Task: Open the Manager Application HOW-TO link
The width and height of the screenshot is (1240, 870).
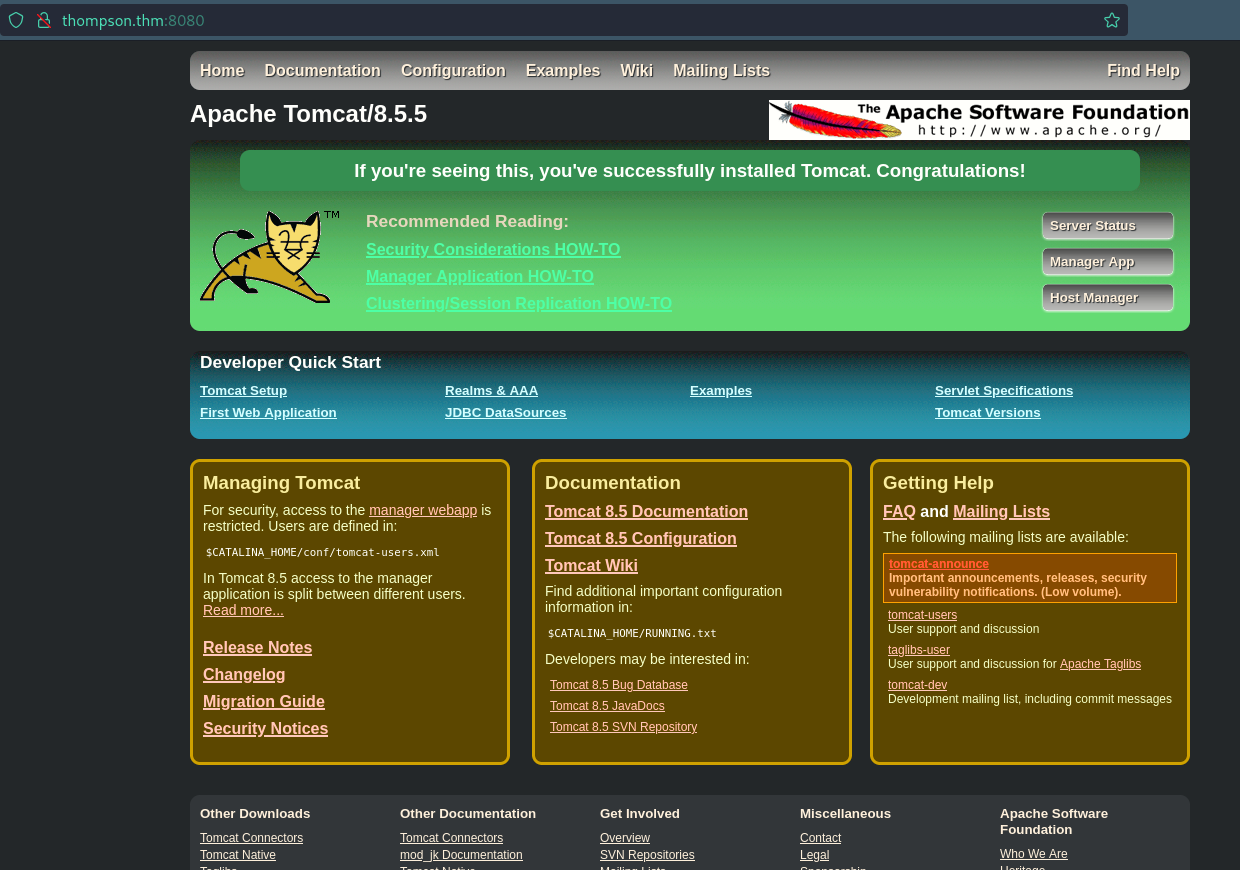Action: pyautogui.click(x=480, y=276)
